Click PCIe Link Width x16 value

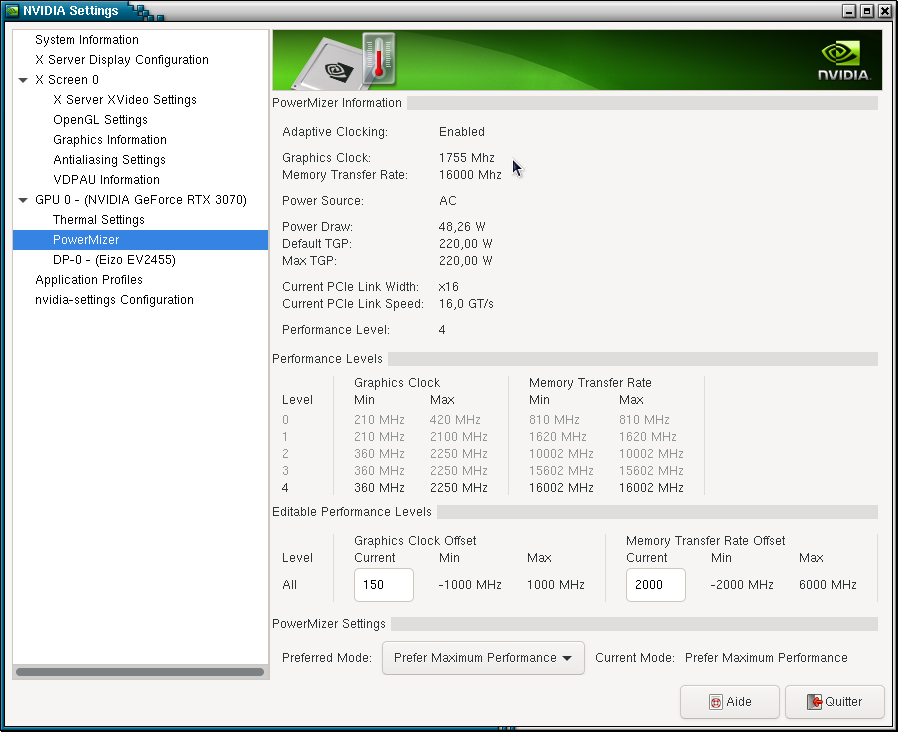point(448,287)
